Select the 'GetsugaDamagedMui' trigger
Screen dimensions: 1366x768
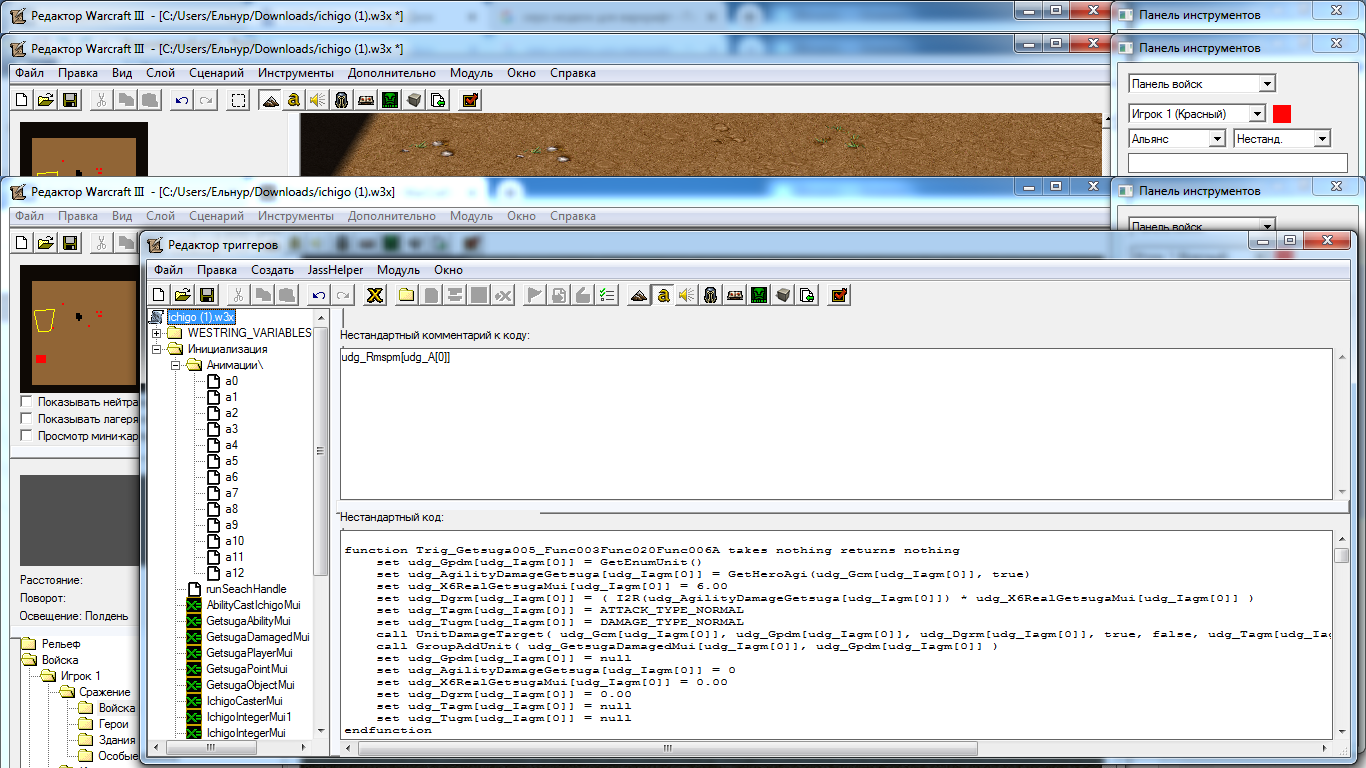pyautogui.click(x=258, y=637)
